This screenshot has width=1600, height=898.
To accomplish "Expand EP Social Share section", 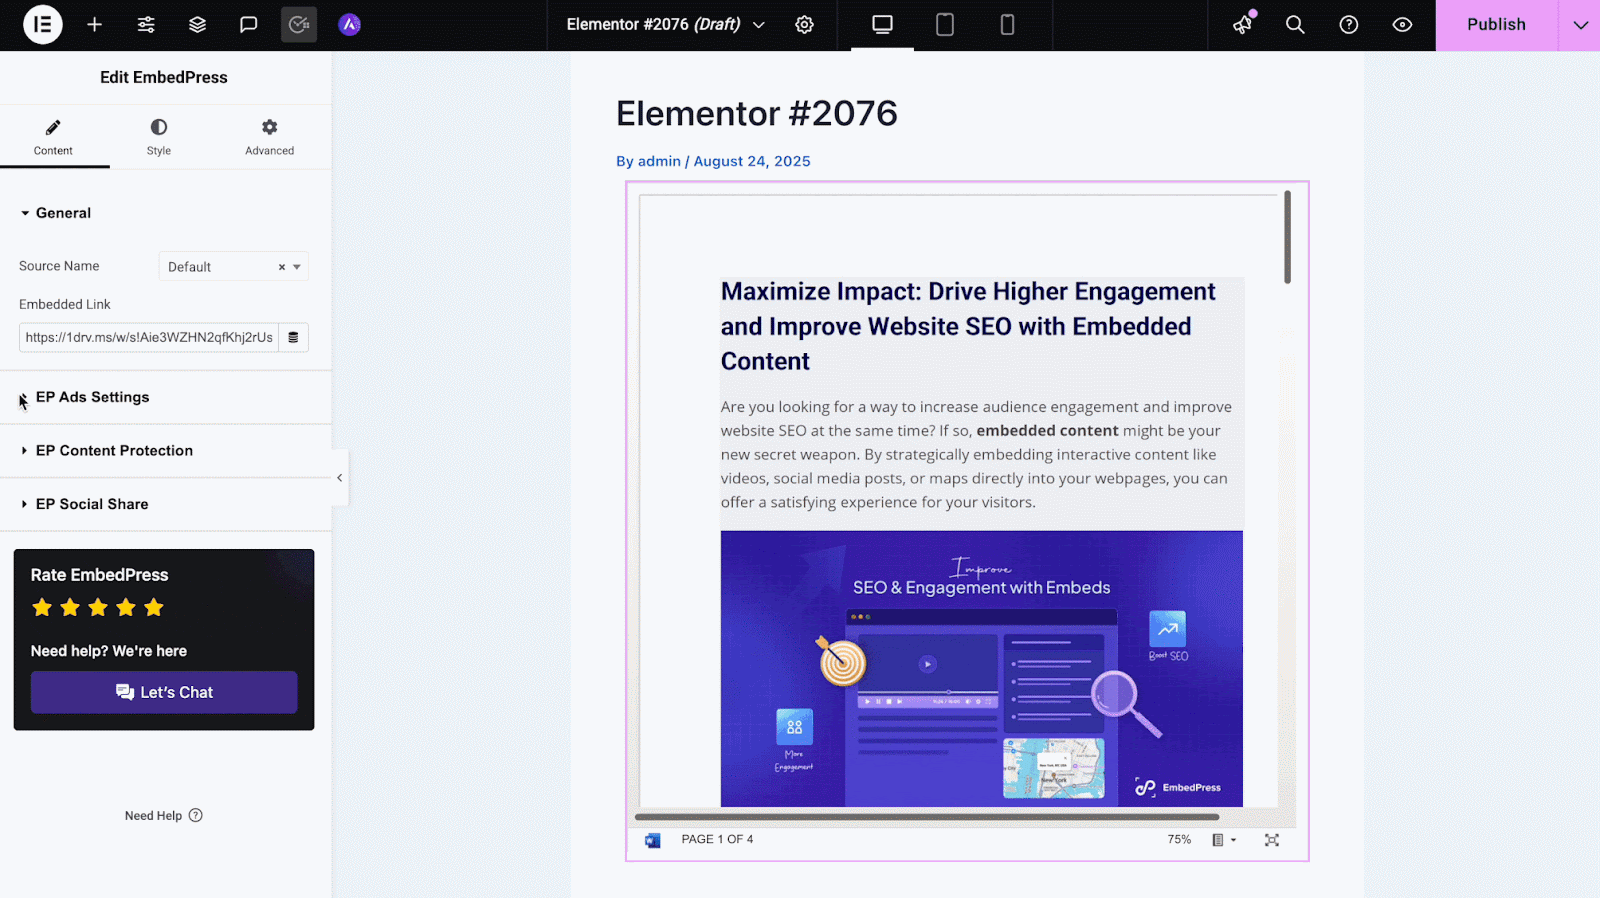I will (x=165, y=504).
